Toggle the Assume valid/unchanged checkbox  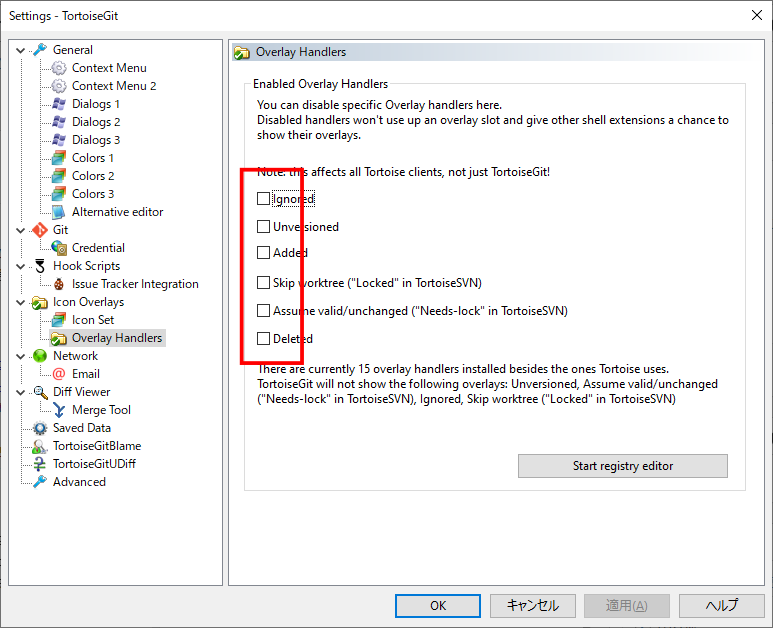[264, 311]
